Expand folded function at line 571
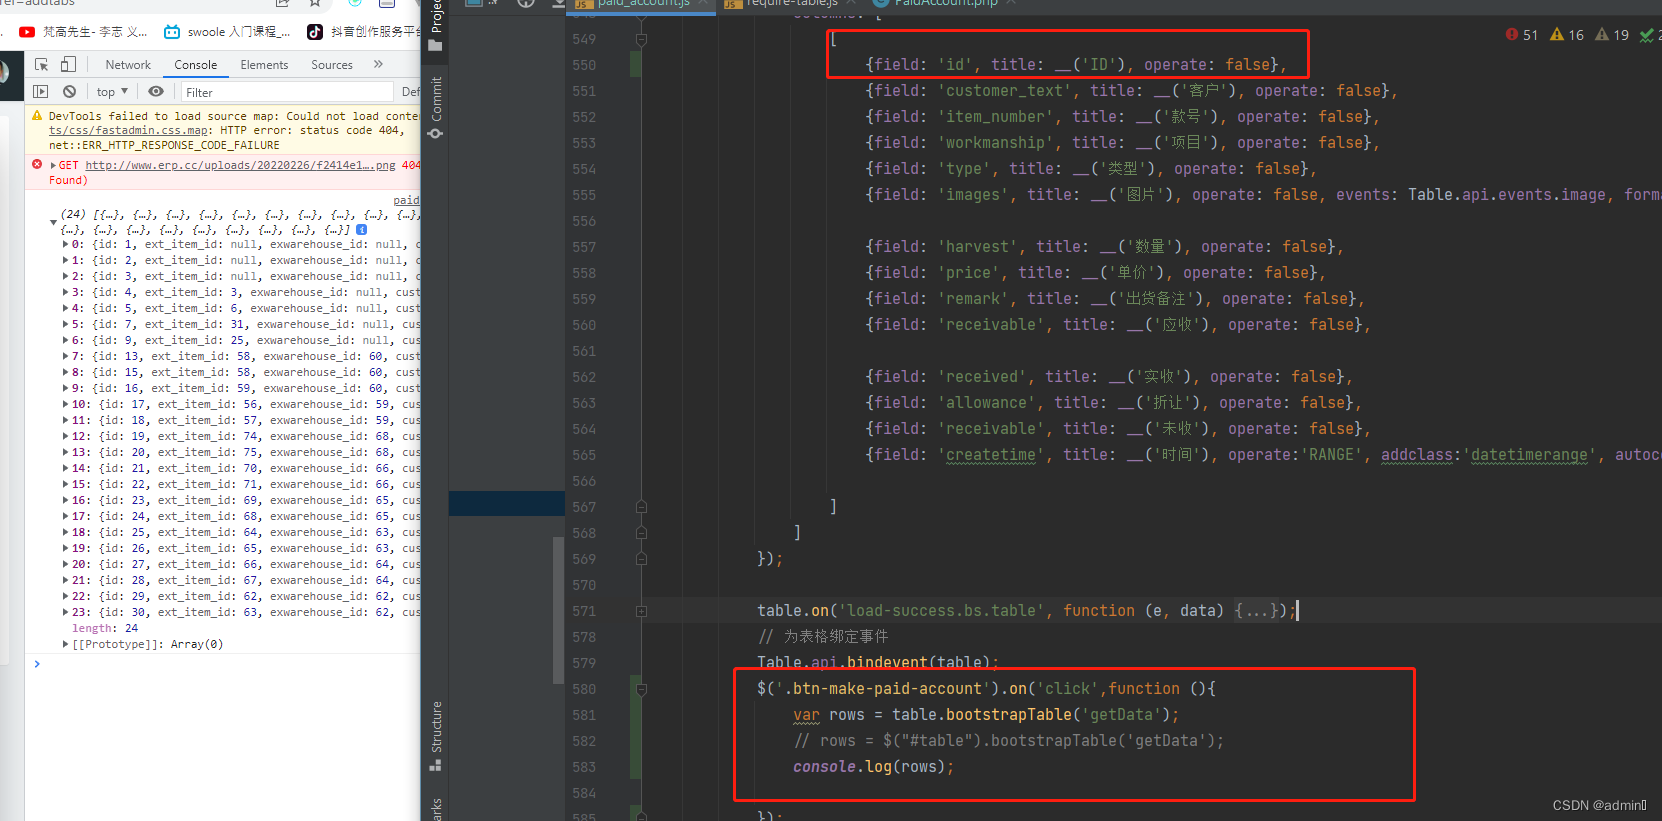 (641, 611)
